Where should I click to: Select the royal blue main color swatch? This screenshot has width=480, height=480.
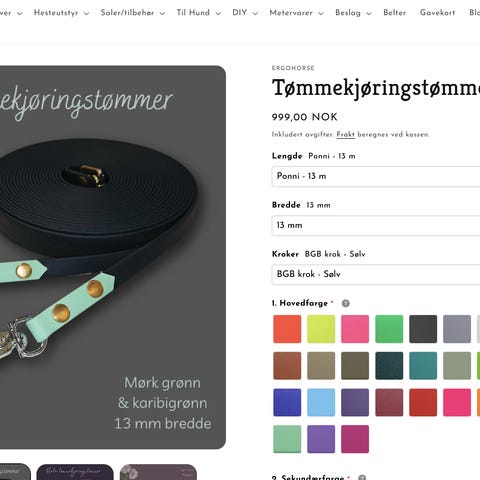pyautogui.click(x=287, y=402)
